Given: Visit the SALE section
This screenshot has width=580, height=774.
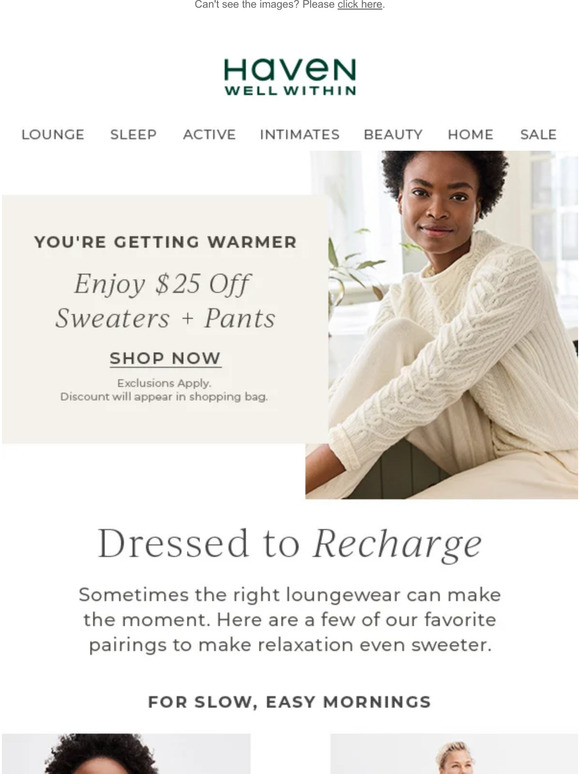Looking at the screenshot, I should click(538, 134).
